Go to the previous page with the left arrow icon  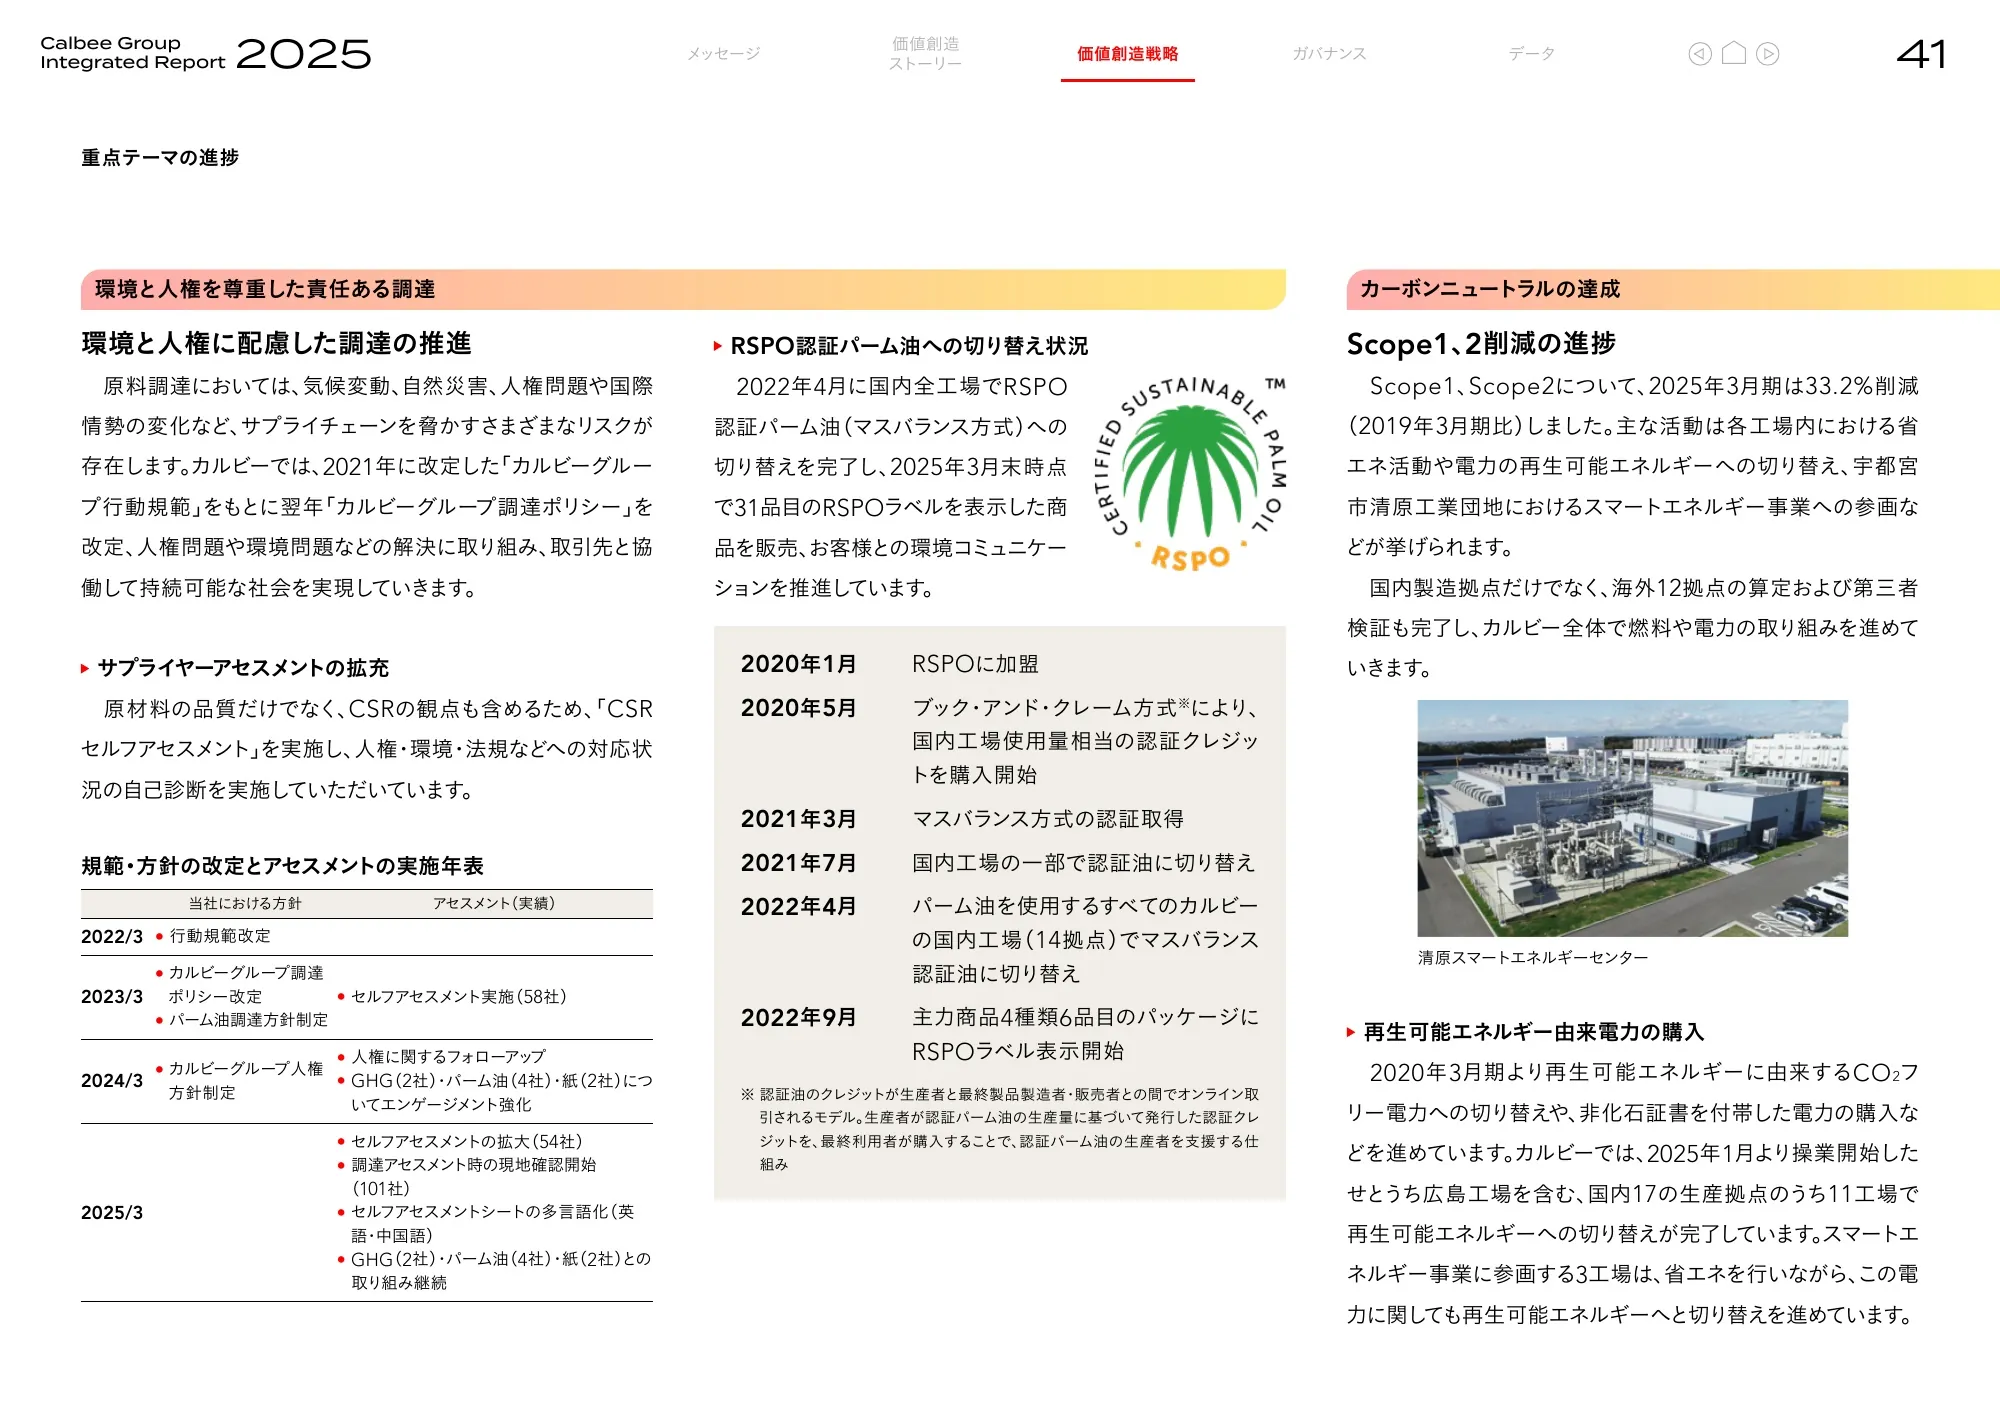point(1700,54)
